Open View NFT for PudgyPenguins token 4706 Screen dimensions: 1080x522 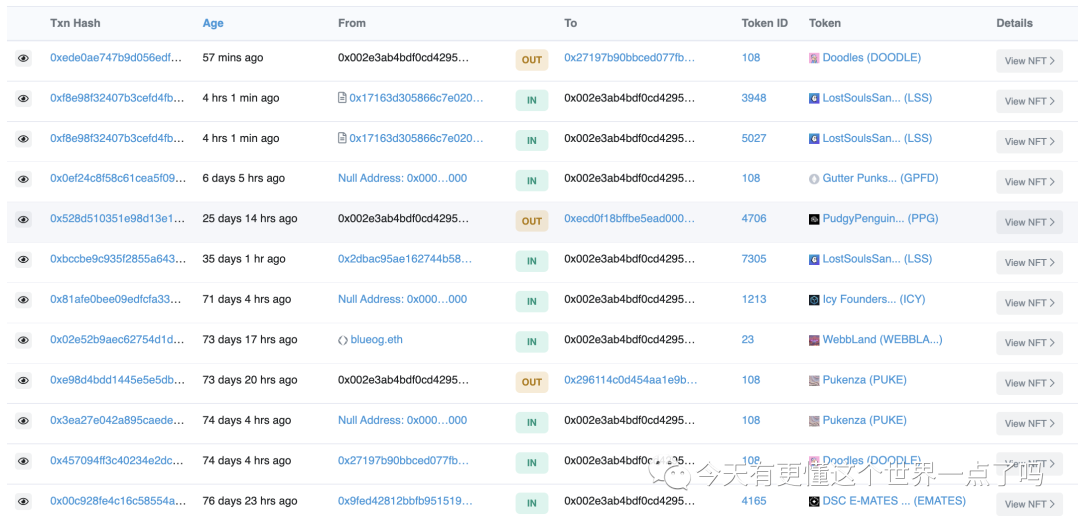click(x=1029, y=222)
